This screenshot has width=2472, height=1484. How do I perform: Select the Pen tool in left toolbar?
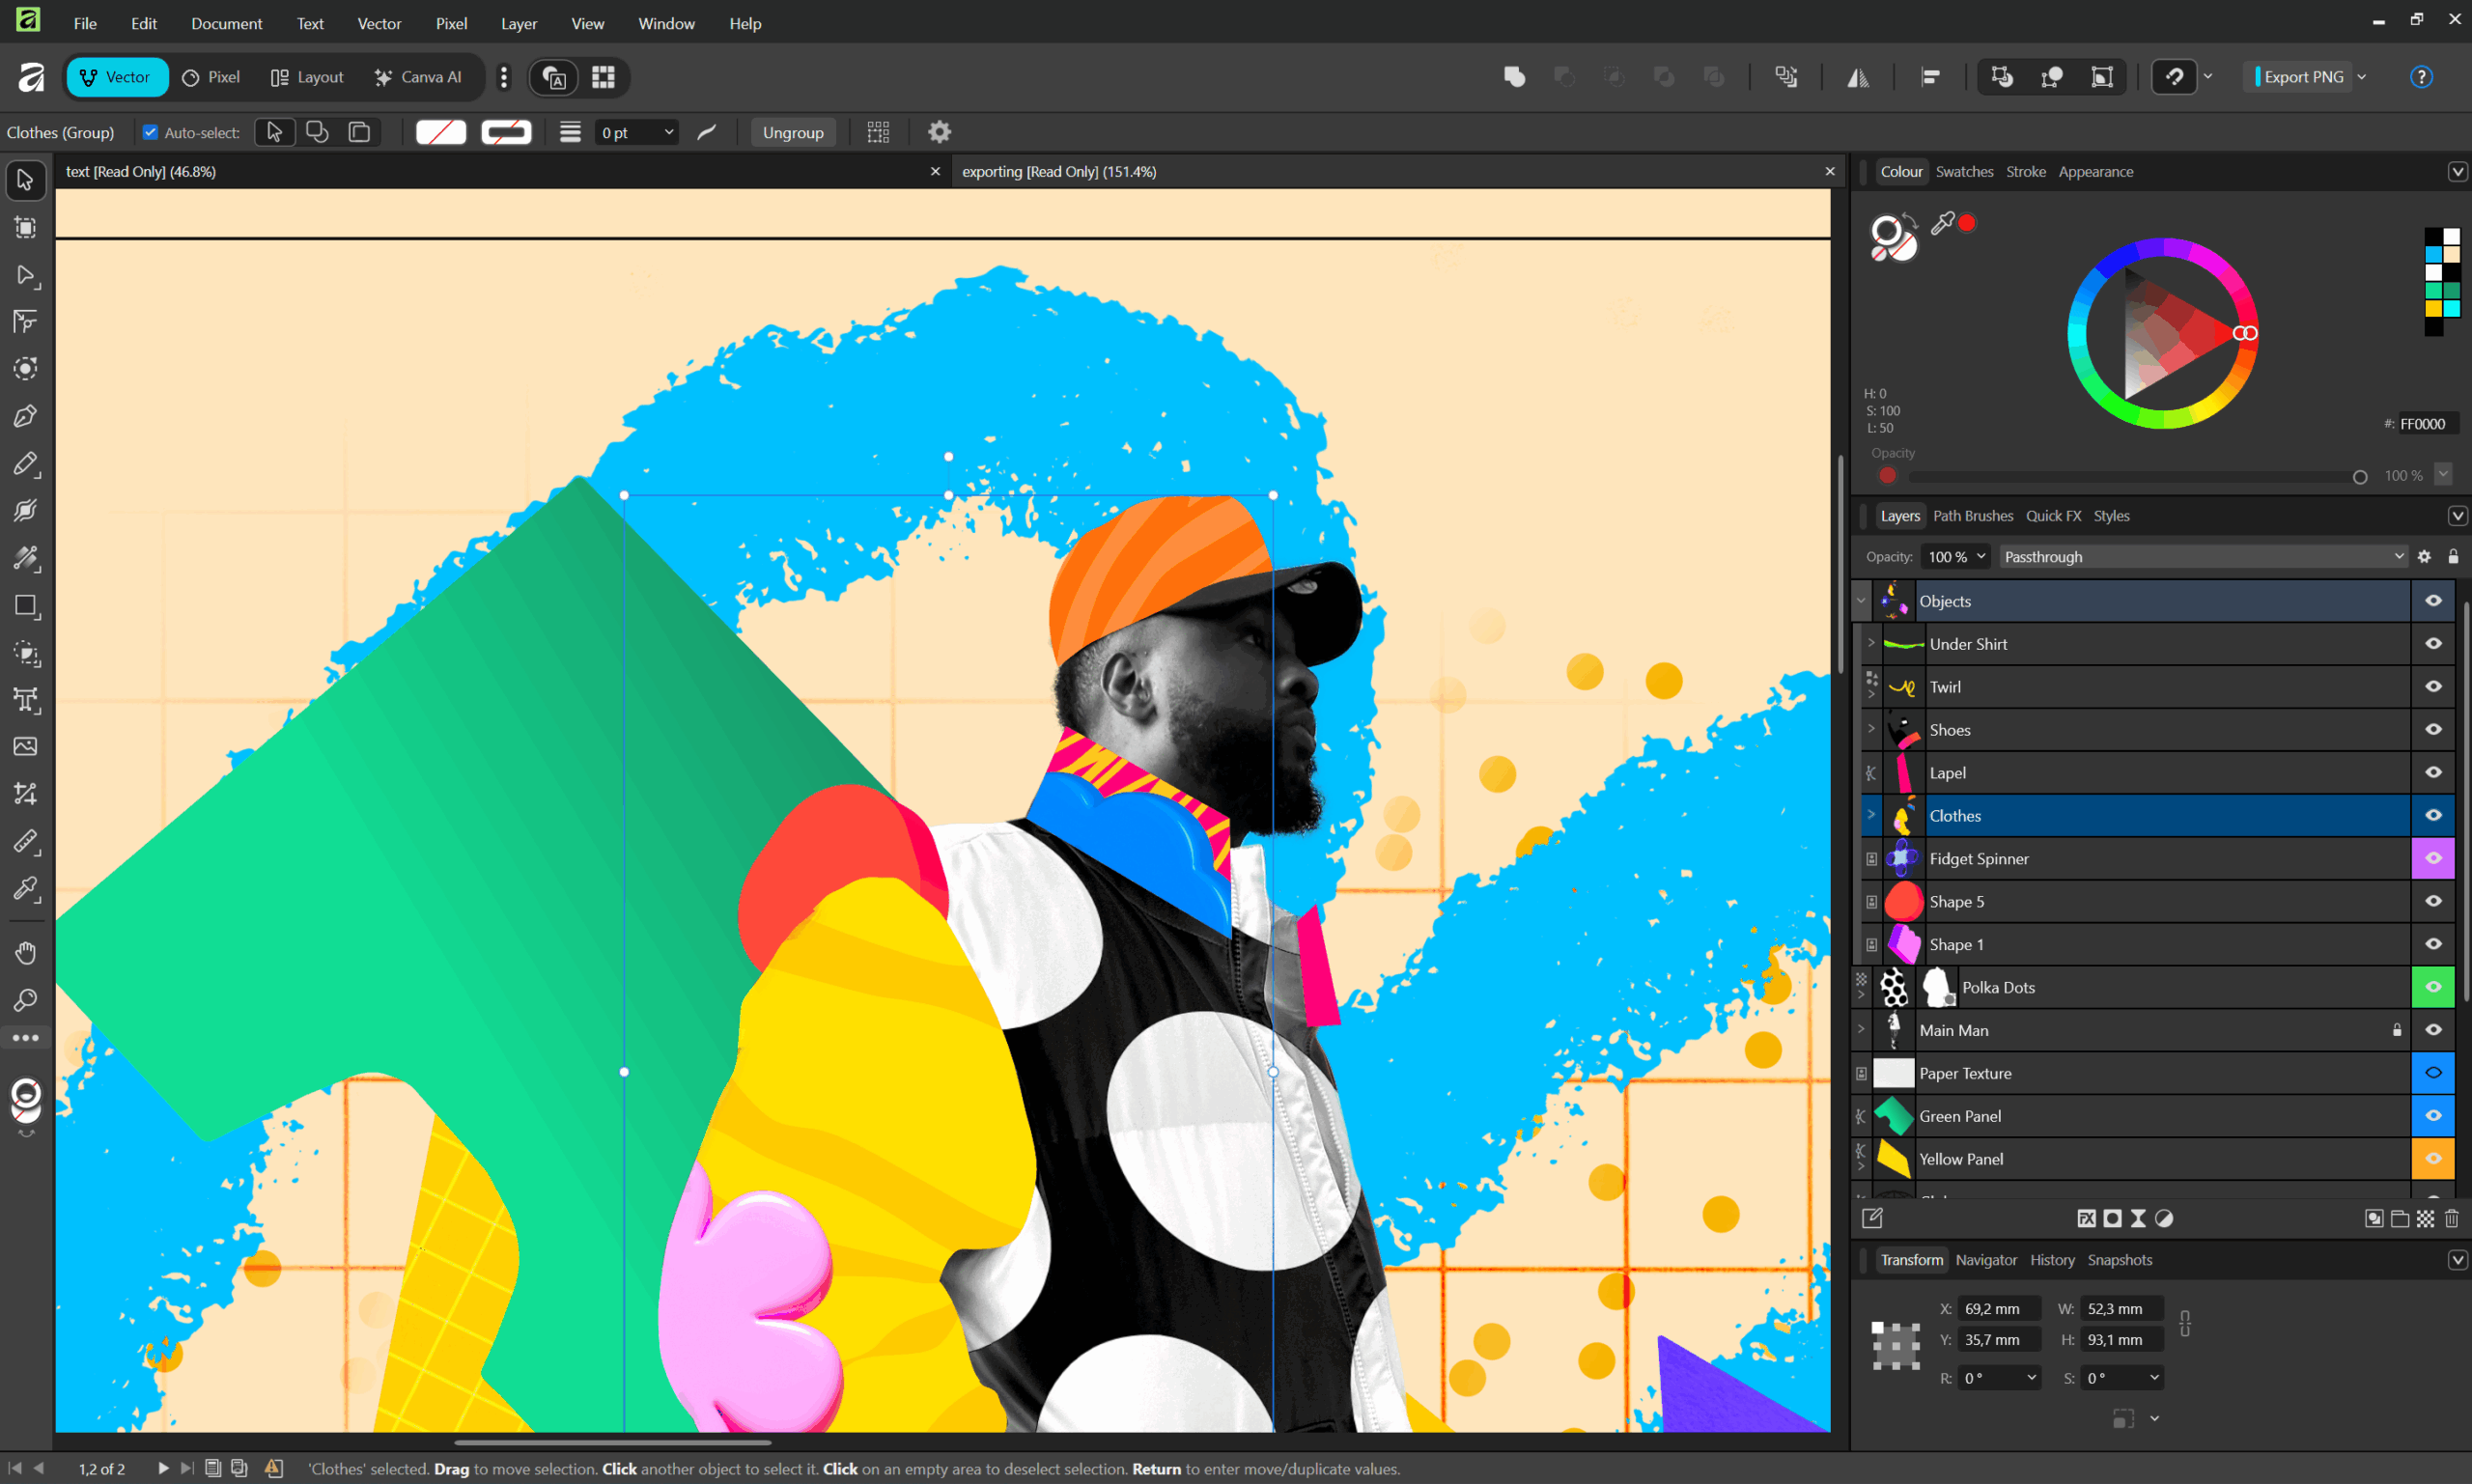point(26,416)
